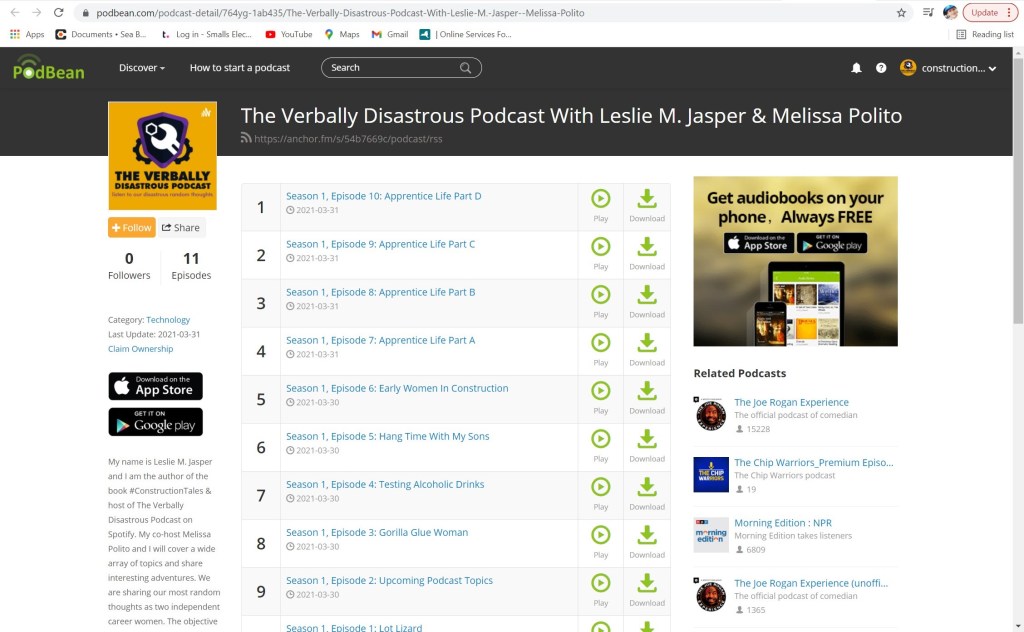The height and width of the screenshot is (632, 1024).
Task: Open The Joe Rogan Experience related podcast
Action: (x=791, y=402)
